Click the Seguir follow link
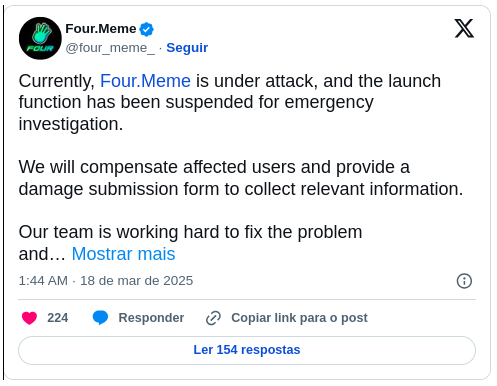497x386 pixels. coord(187,48)
